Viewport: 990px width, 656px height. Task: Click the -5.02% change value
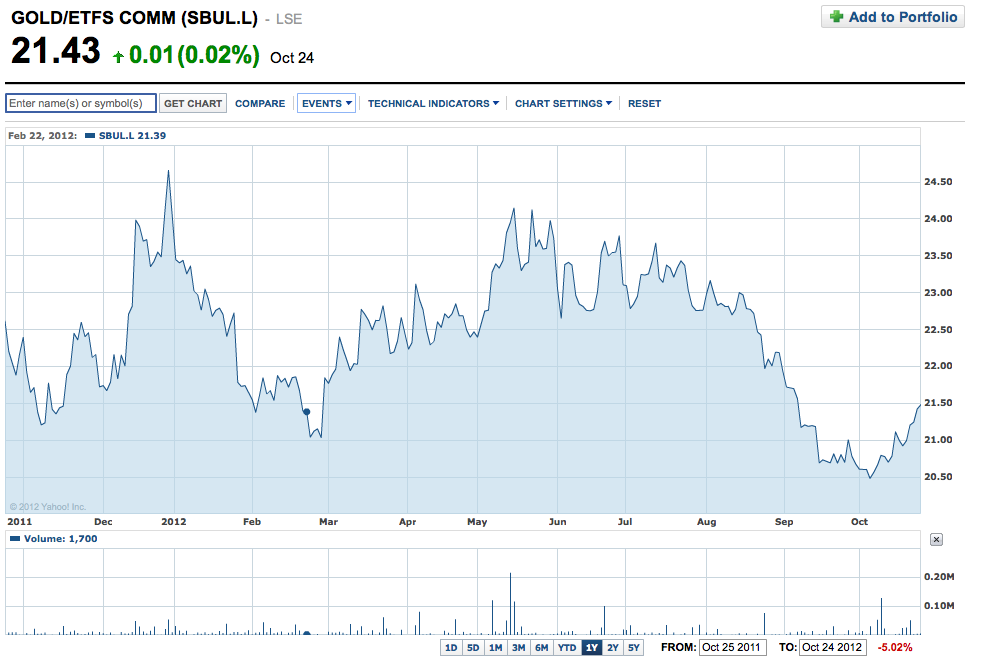point(895,647)
